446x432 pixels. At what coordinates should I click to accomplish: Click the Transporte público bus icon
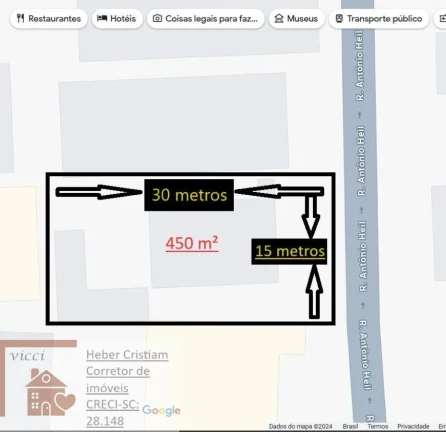(339, 18)
